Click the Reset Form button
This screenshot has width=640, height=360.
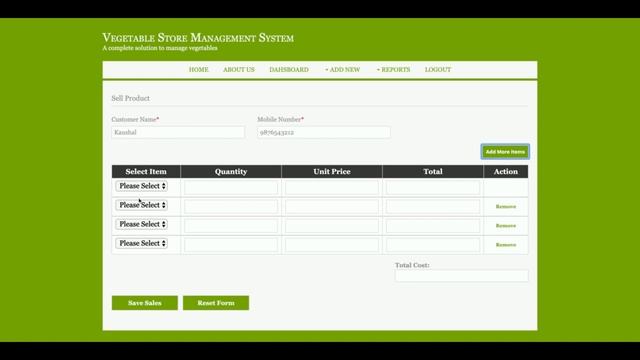(x=216, y=303)
